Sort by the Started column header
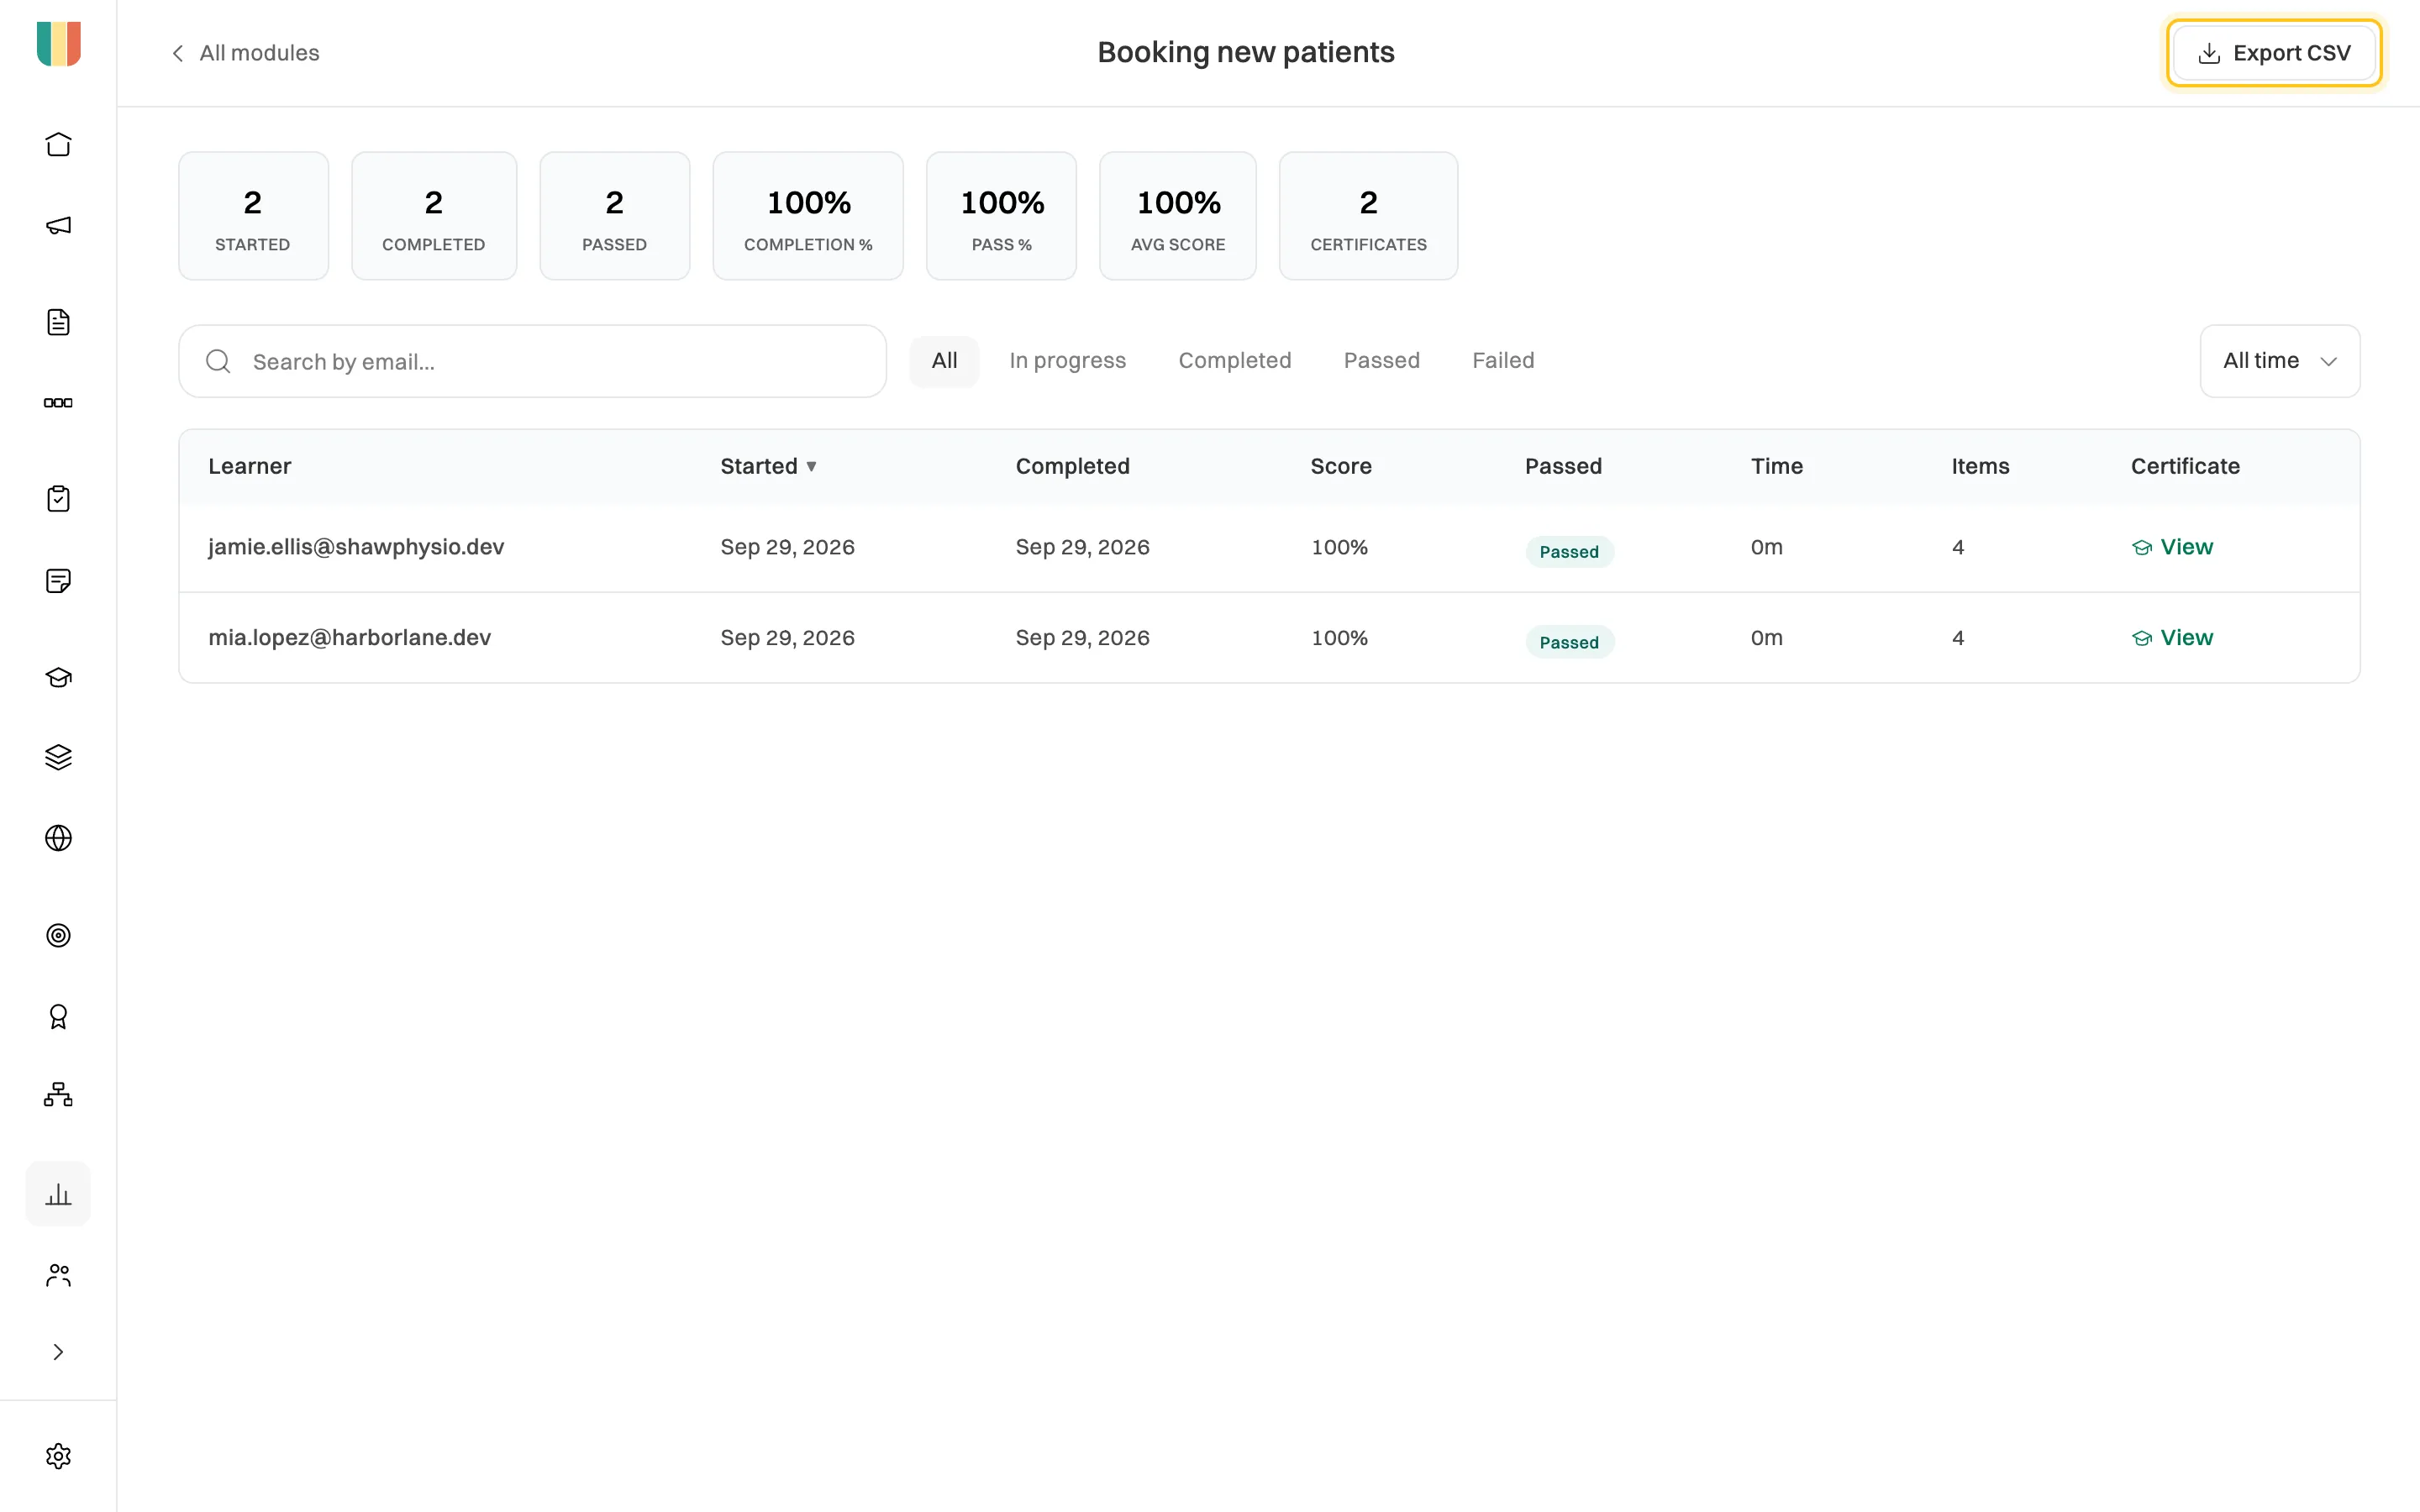The width and height of the screenshot is (2420, 1512). click(x=768, y=466)
